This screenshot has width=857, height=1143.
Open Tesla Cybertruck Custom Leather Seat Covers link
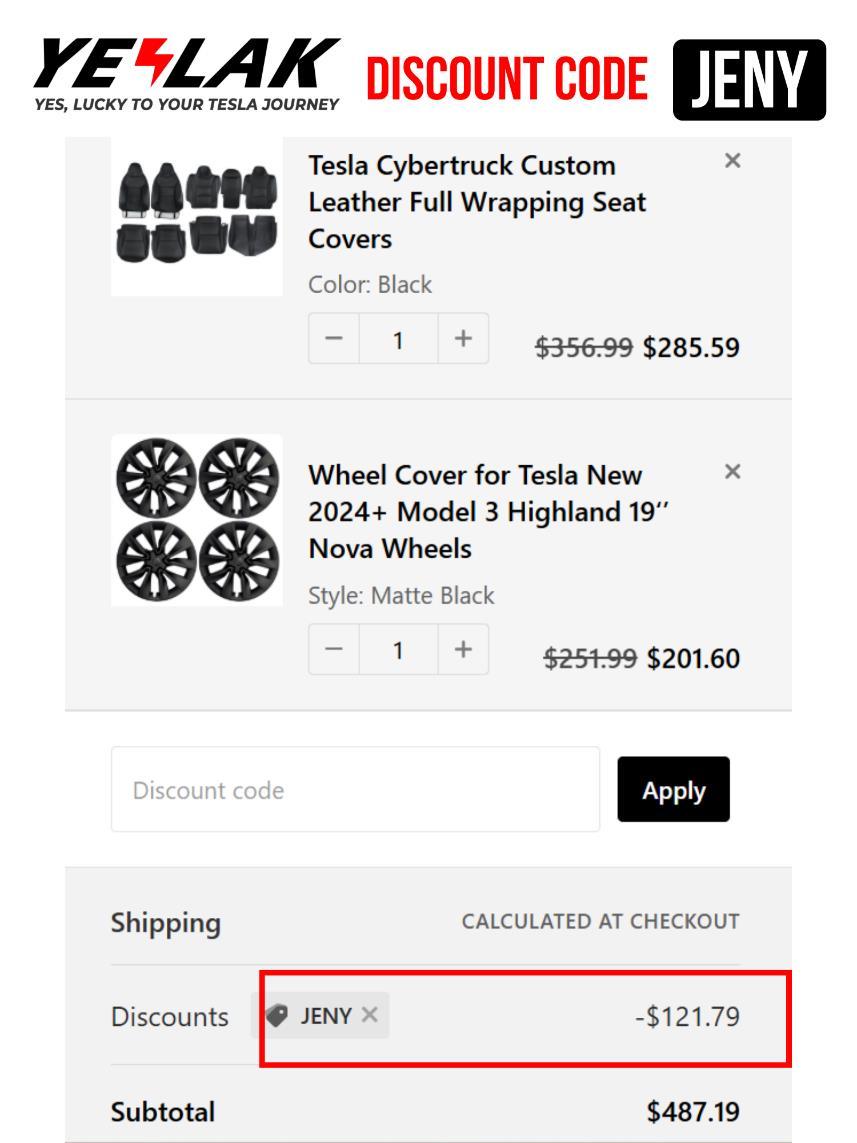[477, 202]
